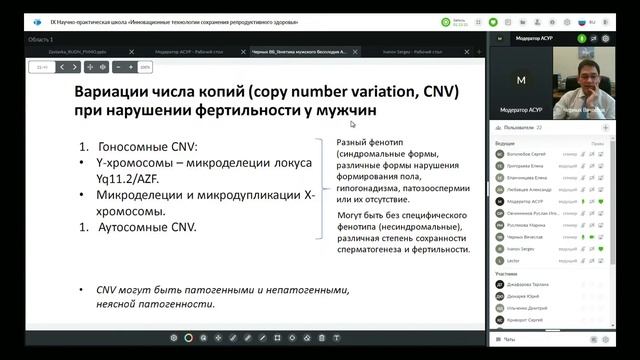Switch to the Ivanov Sergey Рабочий стол tab
This screenshot has height=360, width=640.
tap(412, 52)
